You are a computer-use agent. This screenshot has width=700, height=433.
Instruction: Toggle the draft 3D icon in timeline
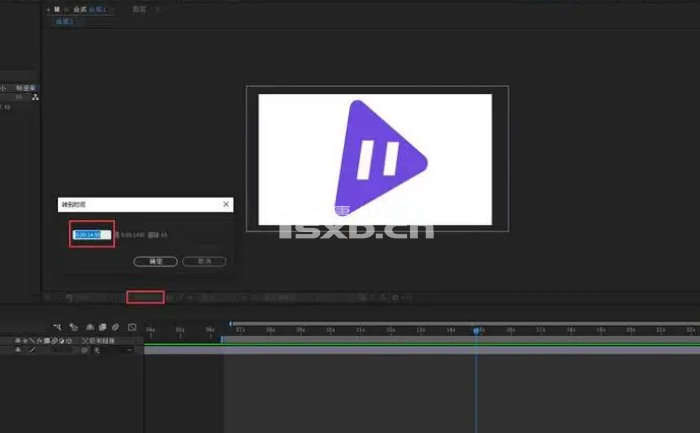(x=74, y=327)
